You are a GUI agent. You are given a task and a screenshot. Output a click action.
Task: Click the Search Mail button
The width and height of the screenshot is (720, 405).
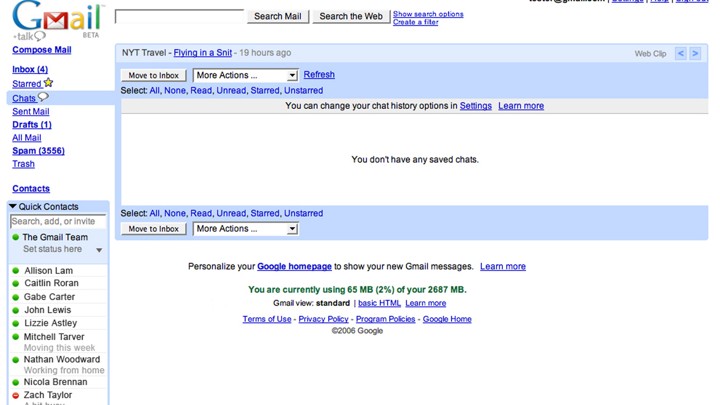278,17
